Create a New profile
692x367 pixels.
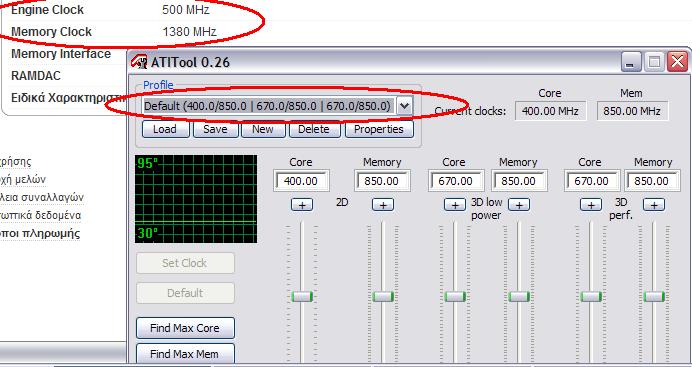coord(263,129)
